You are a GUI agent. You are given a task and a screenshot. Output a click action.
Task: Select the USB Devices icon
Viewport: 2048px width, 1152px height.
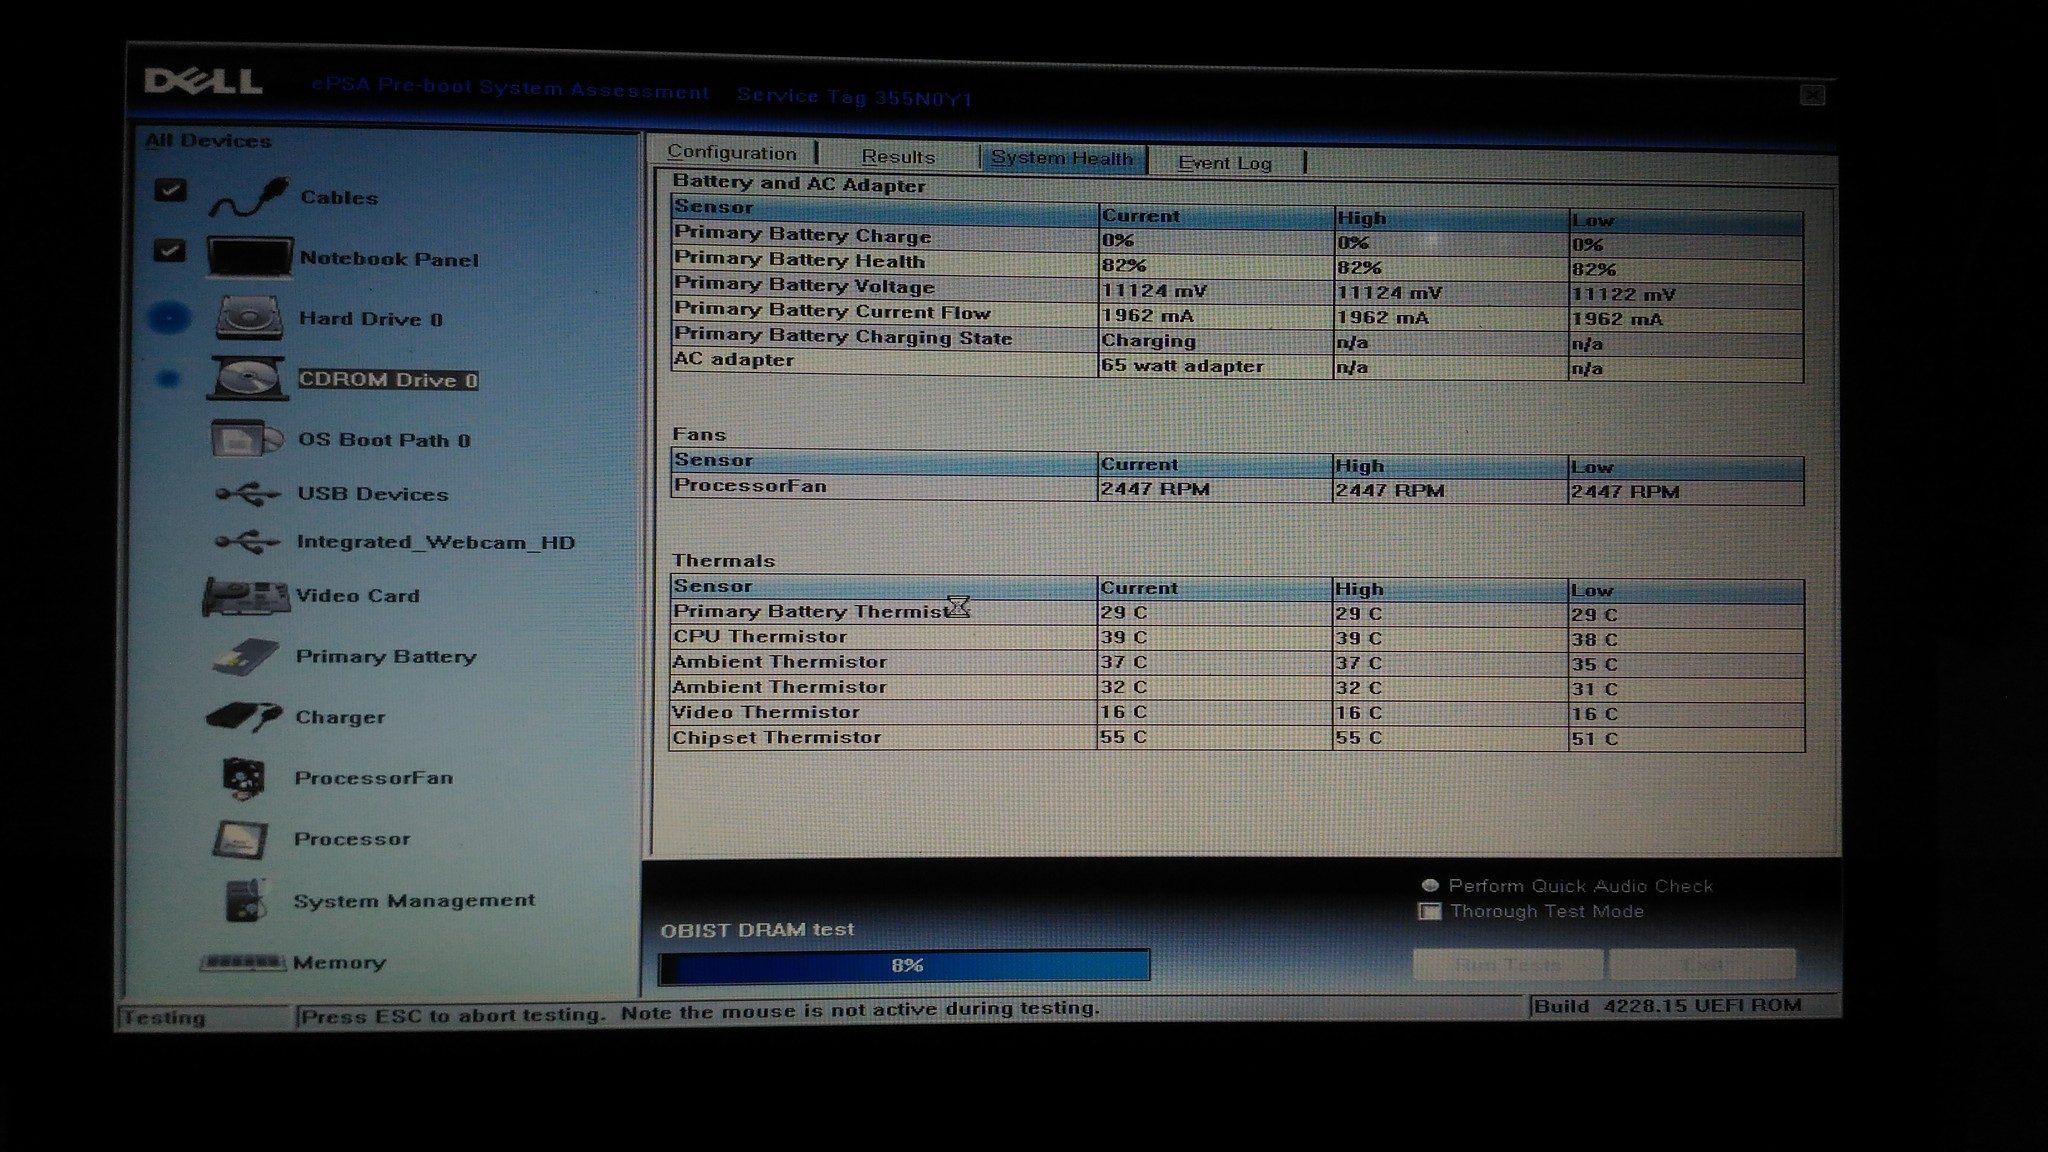248,494
